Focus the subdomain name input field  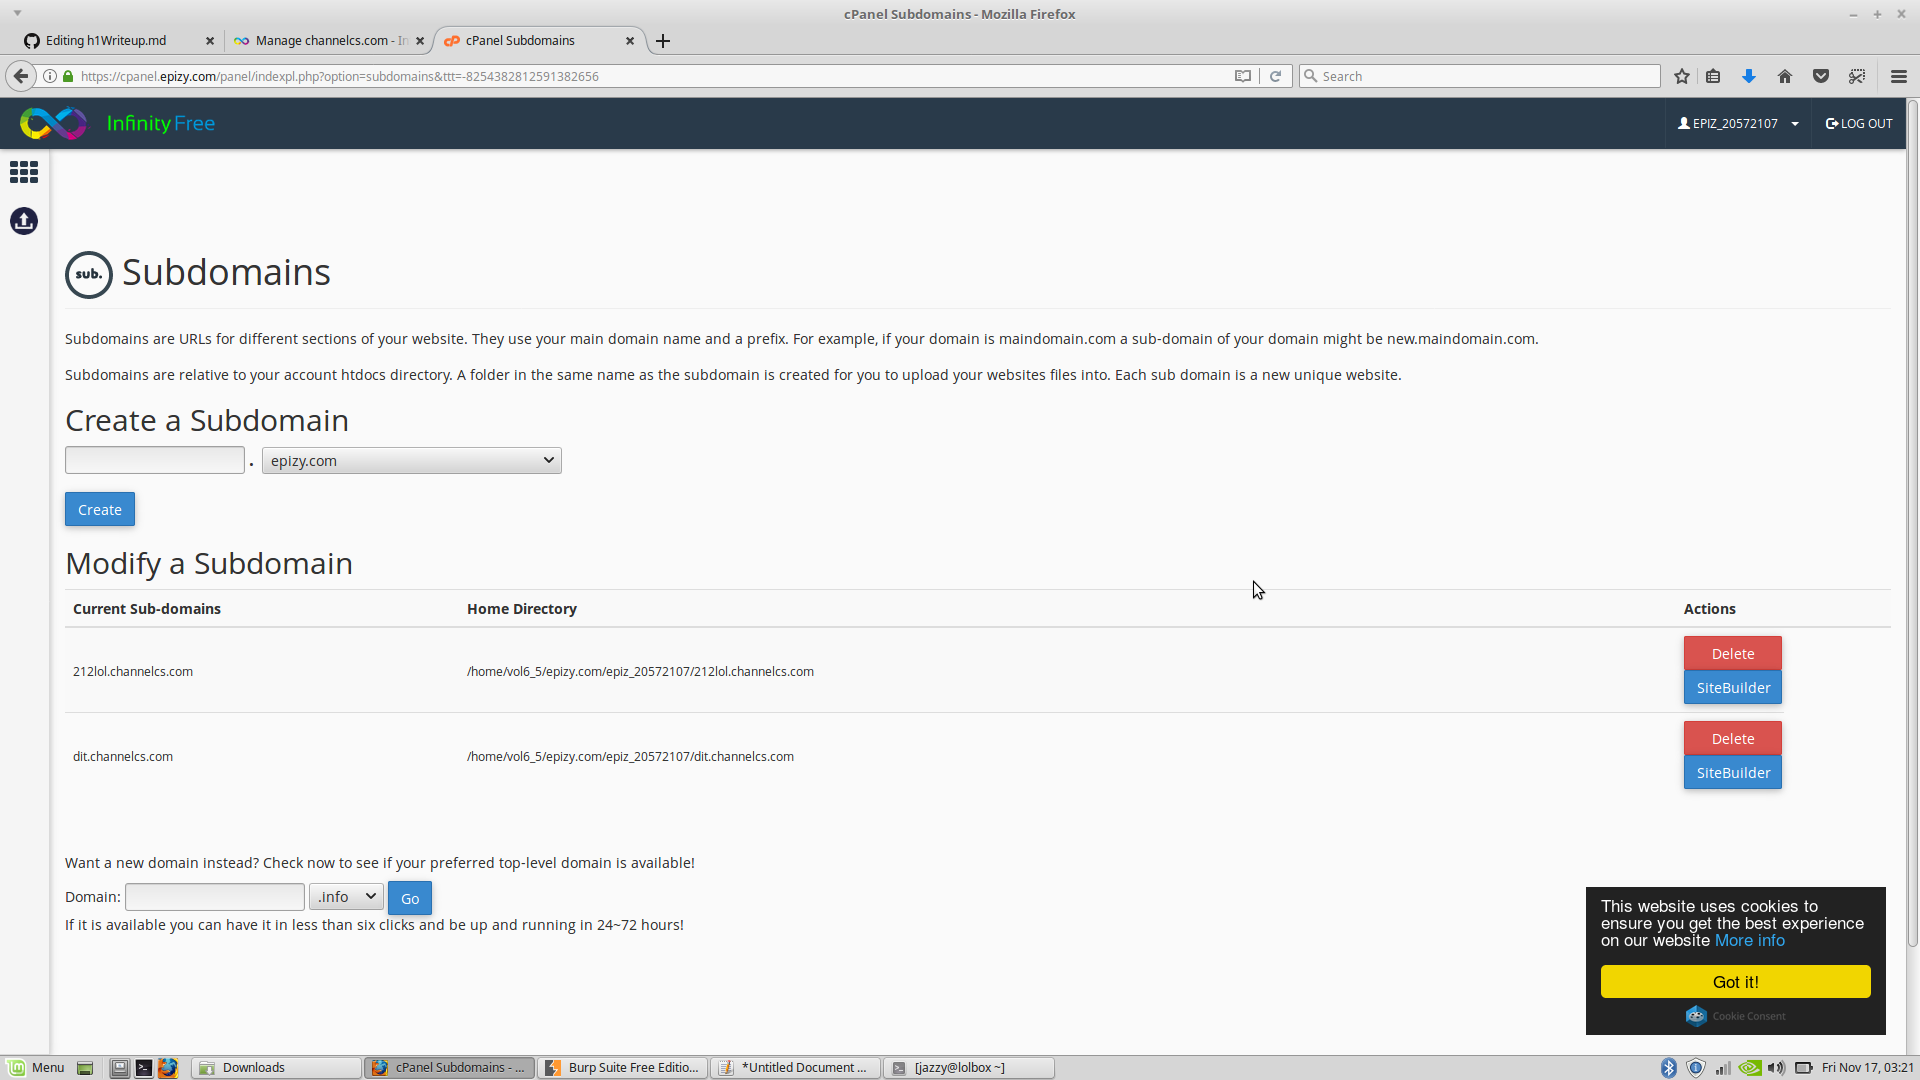pyautogui.click(x=155, y=460)
